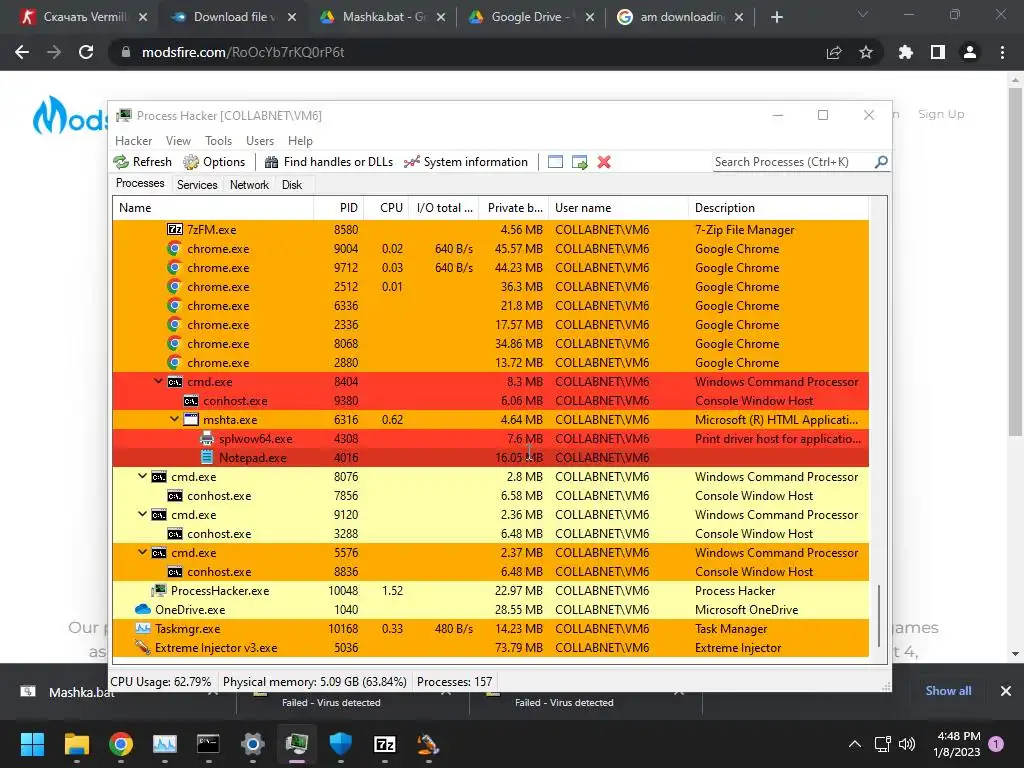The height and width of the screenshot is (768, 1024).
Task: Select Extreme Injector v3.exe icon
Action: [143, 647]
